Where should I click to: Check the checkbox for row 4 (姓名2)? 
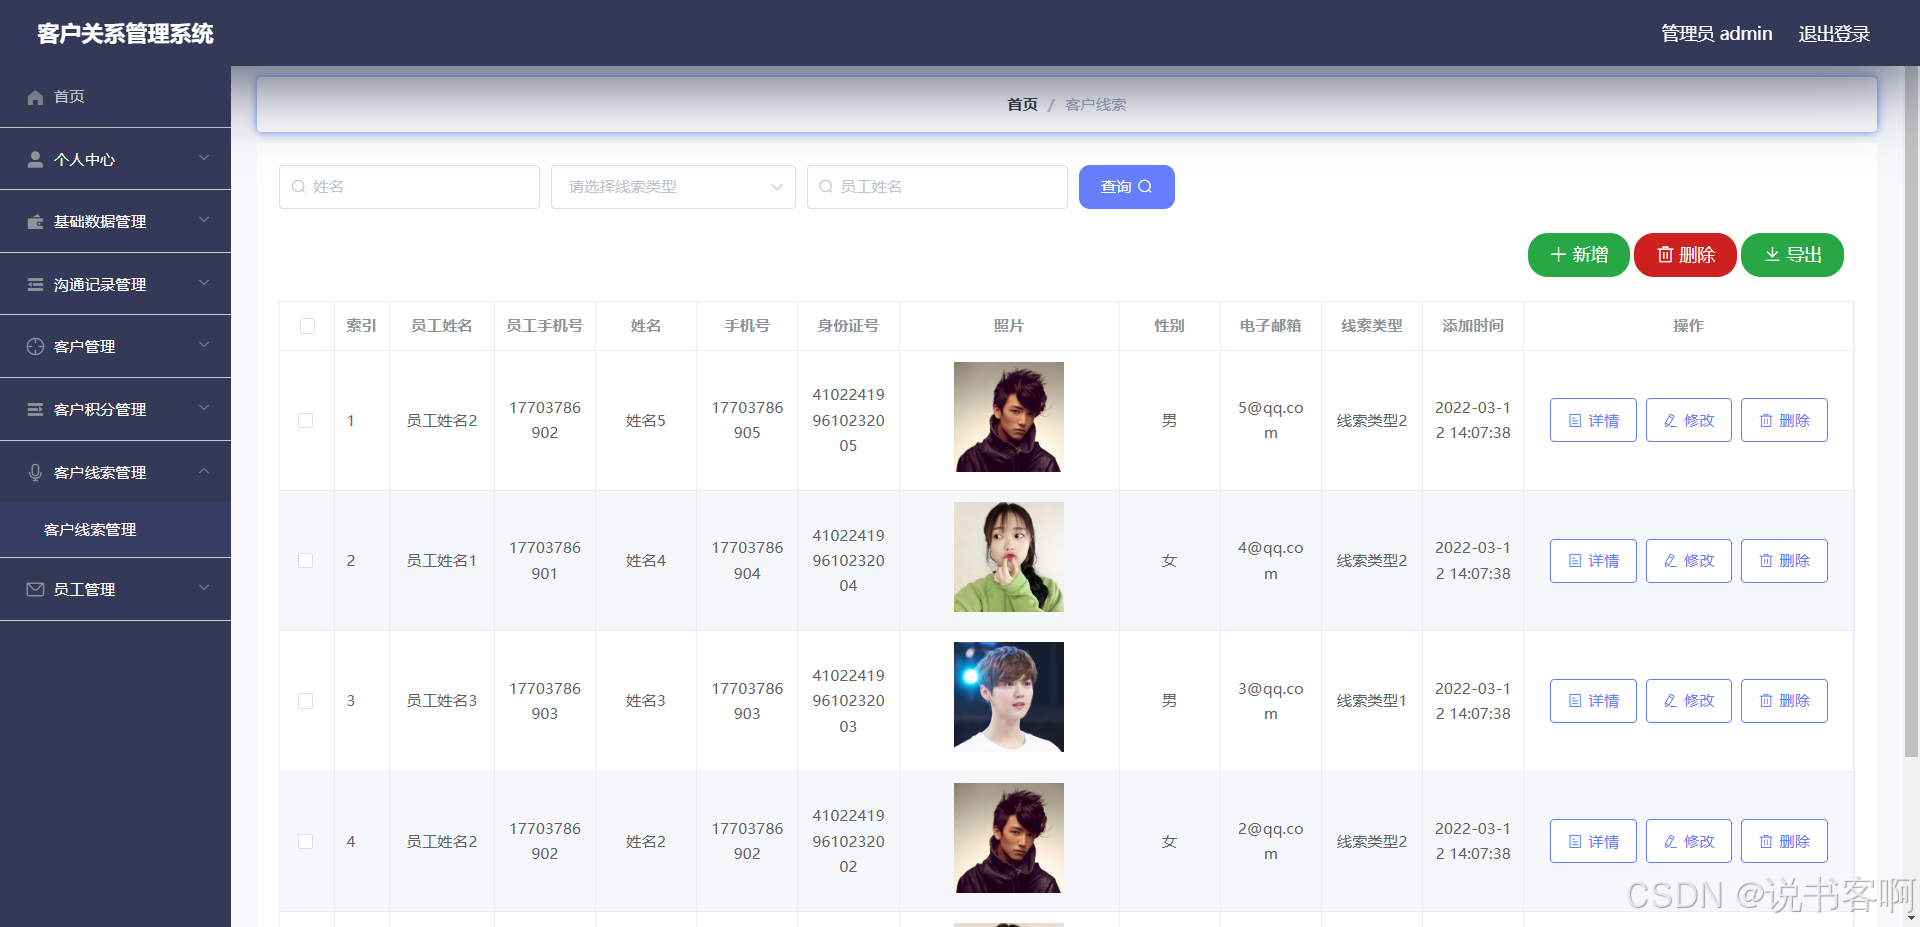tap(306, 842)
